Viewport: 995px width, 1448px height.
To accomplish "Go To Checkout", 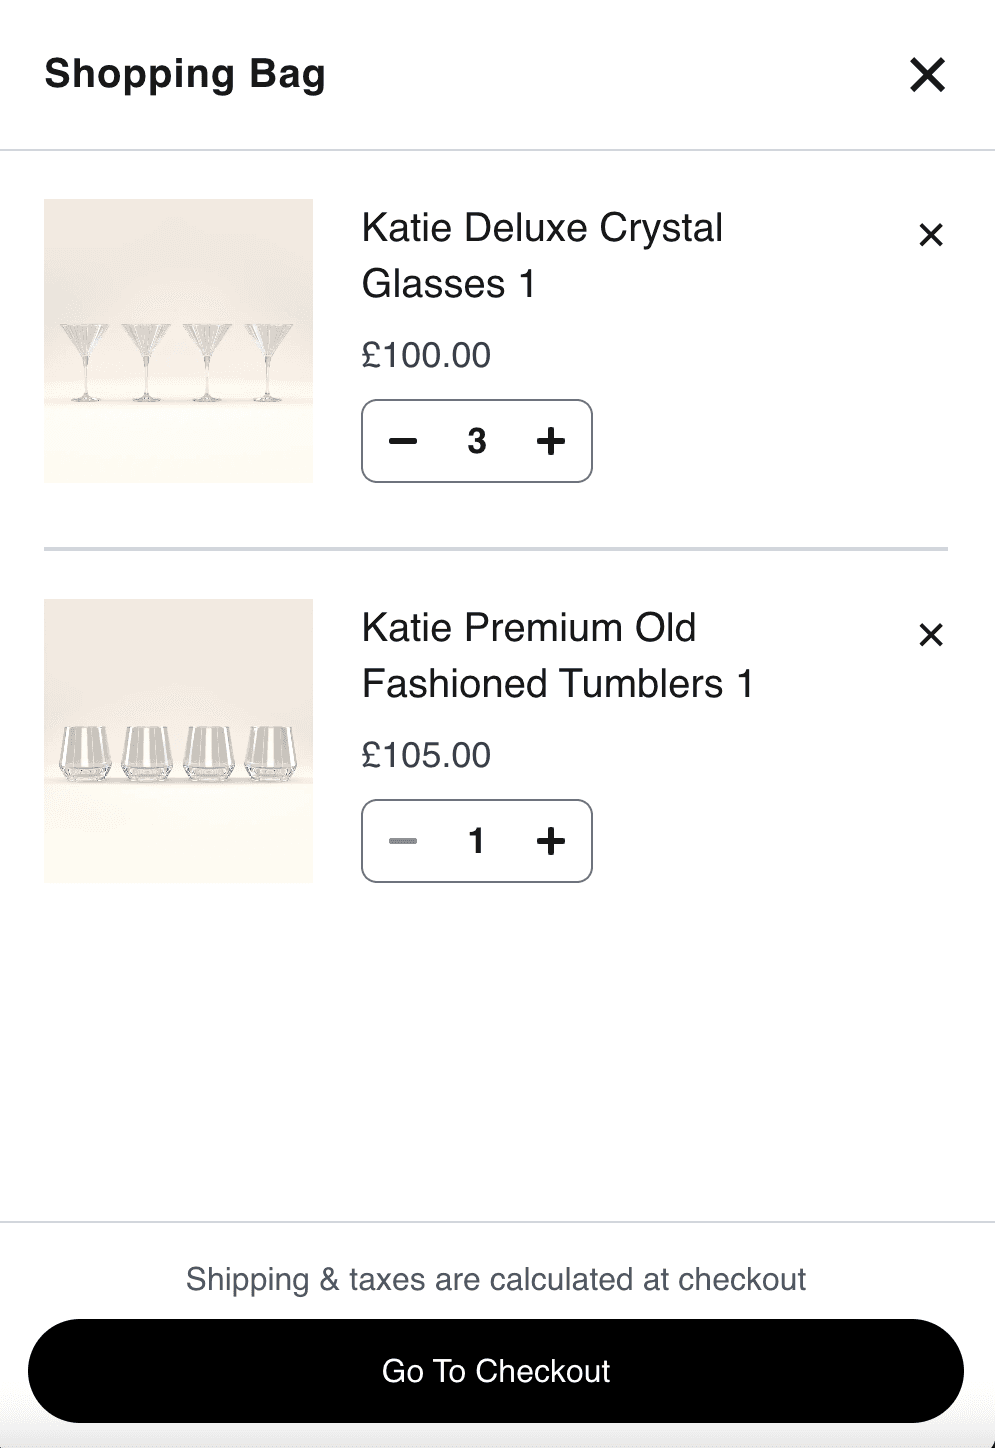I will click(x=496, y=1371).
